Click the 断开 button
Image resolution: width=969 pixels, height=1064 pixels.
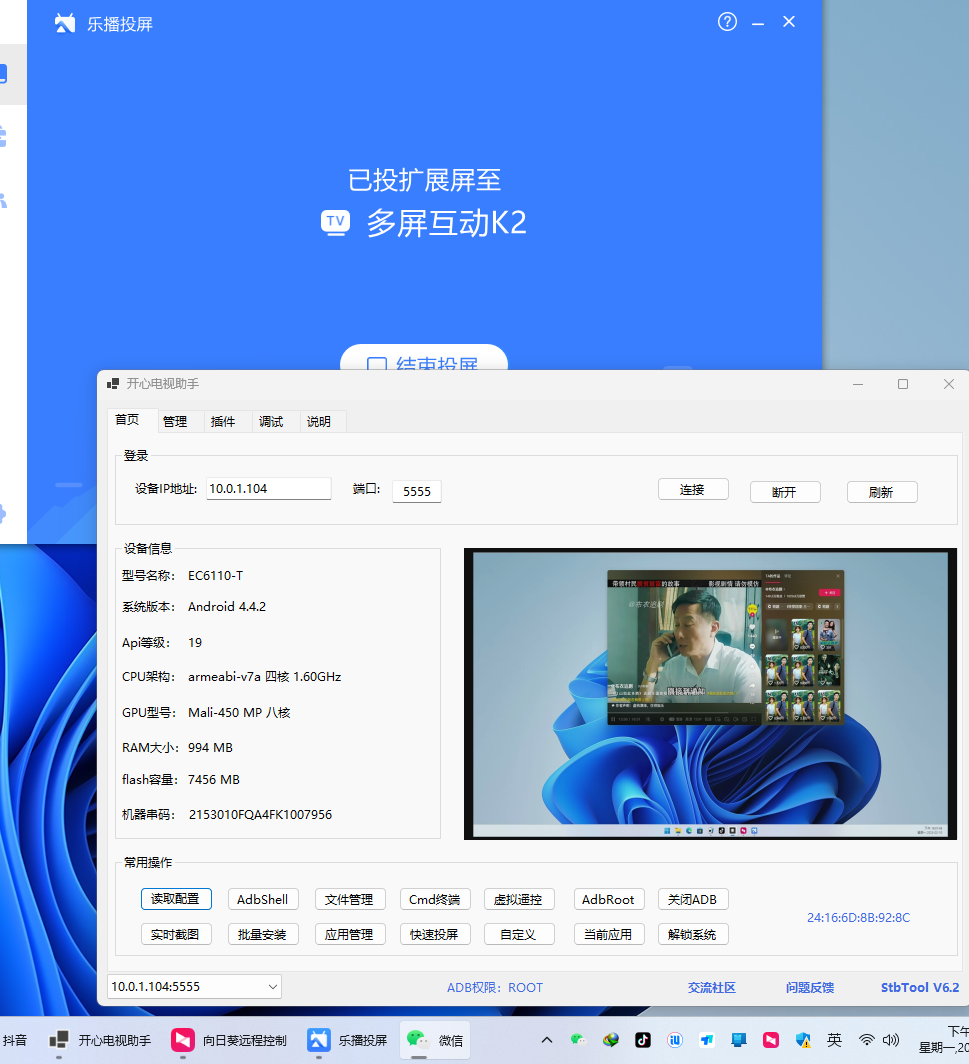tap(785, 492)
